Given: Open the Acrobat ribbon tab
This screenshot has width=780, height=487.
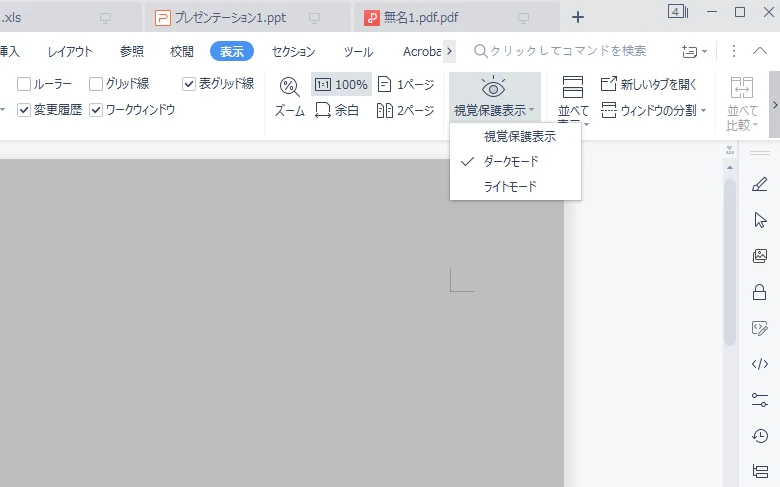Looking at the screenshot, I should click(422, 51).
